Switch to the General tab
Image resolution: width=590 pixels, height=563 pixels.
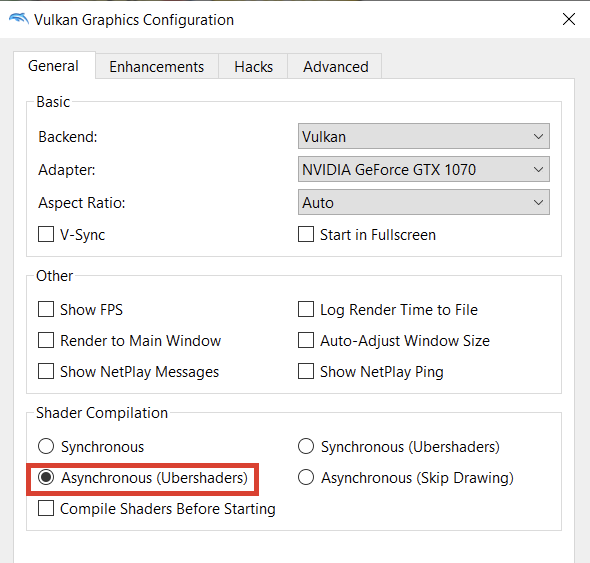point(53,66)
